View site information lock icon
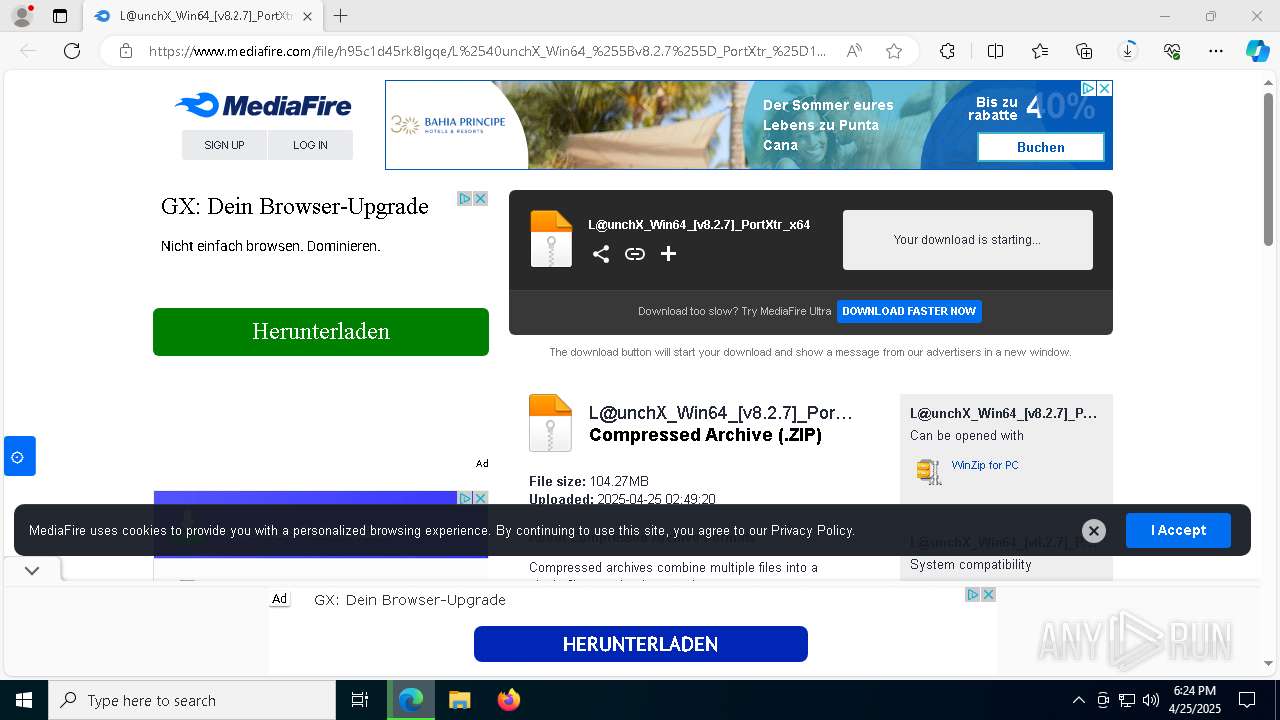The width and height of the screenshot is (1280, 720). [126, 51]
